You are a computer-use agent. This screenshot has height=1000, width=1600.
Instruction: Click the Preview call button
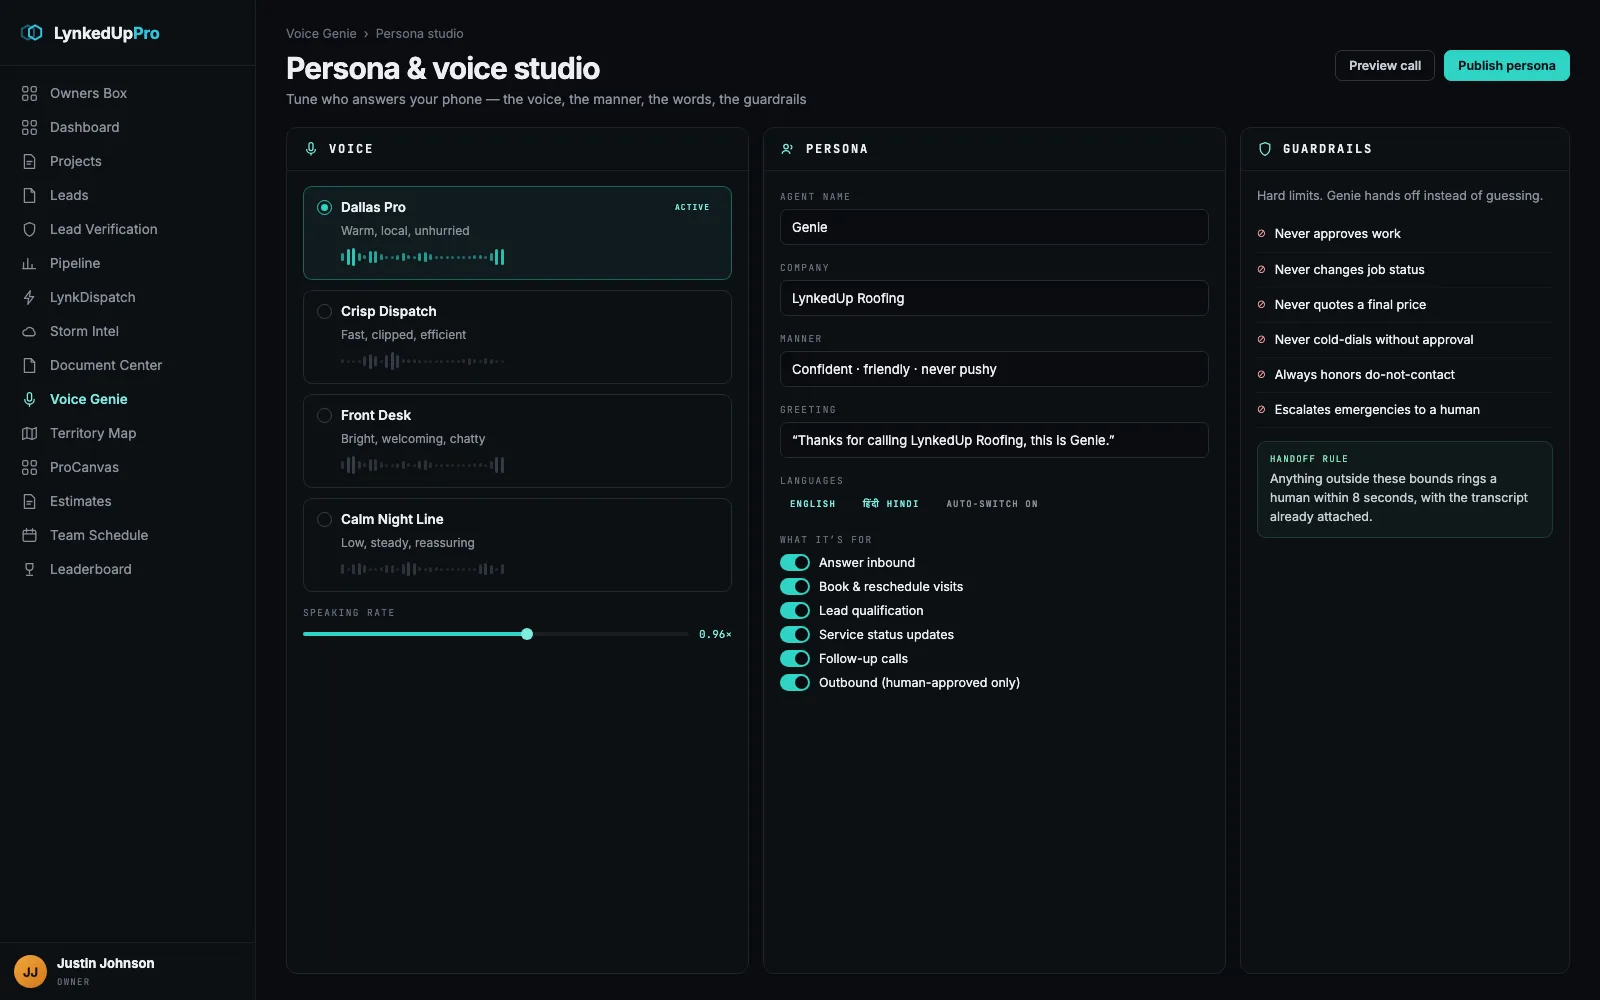coord(1385,66)
